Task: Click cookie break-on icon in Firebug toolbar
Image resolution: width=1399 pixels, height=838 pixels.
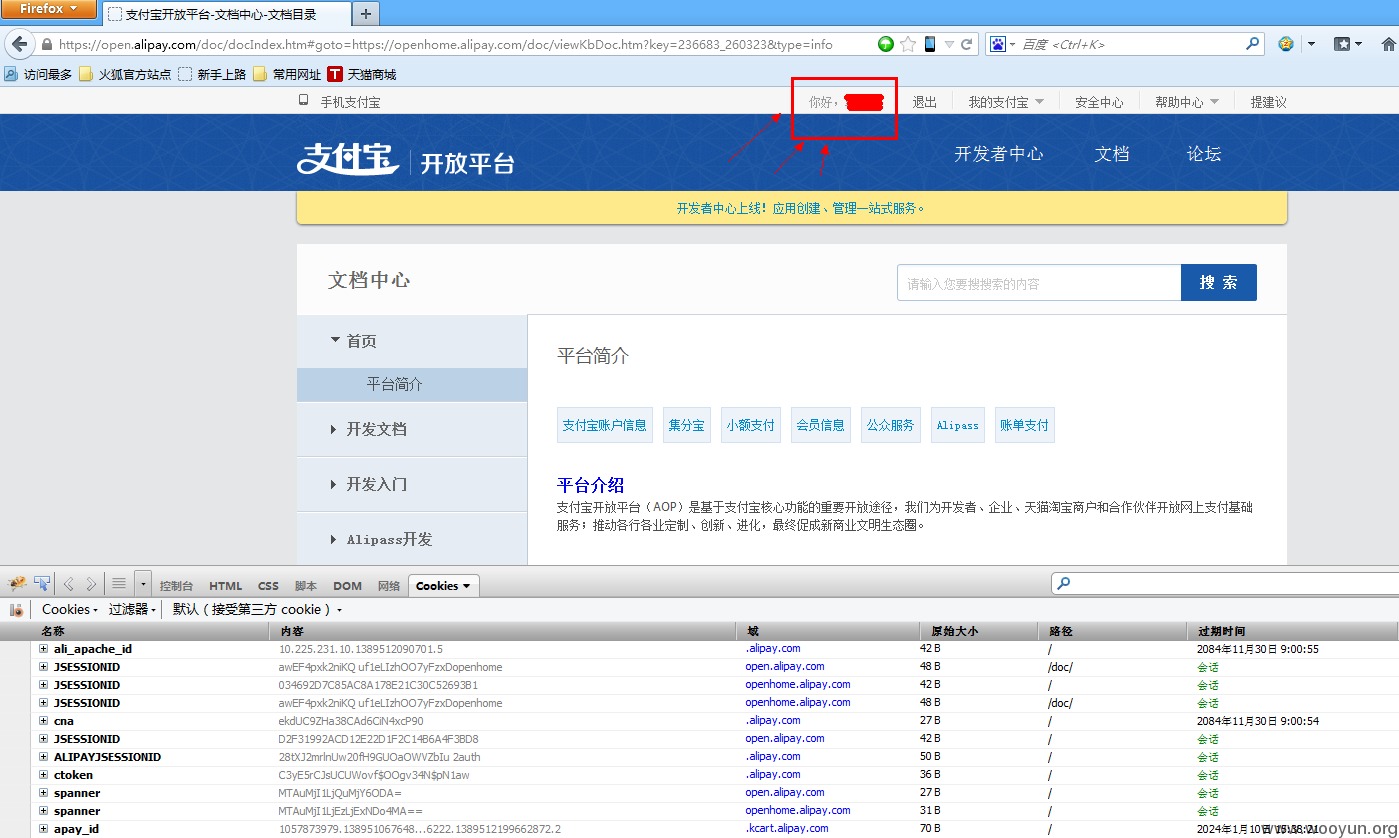Action: click(x=17, y=609)
